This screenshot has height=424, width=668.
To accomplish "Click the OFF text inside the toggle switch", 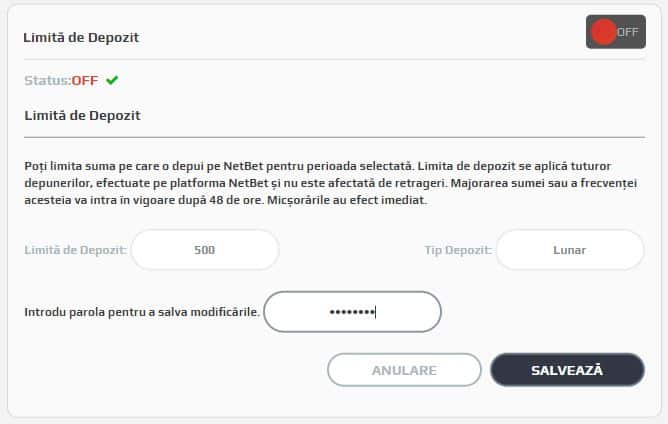I will [628, 32].
